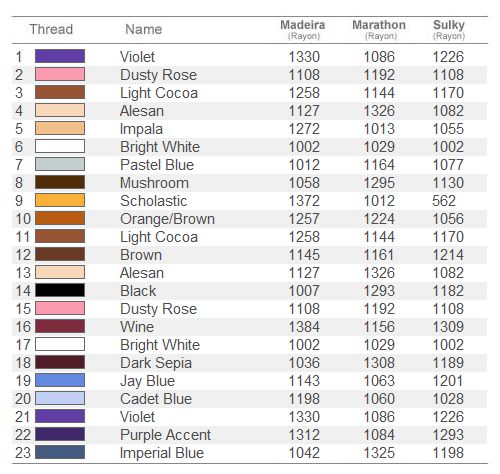
Task: Click the Dark Sepia row name
Action: coord(156,363)
